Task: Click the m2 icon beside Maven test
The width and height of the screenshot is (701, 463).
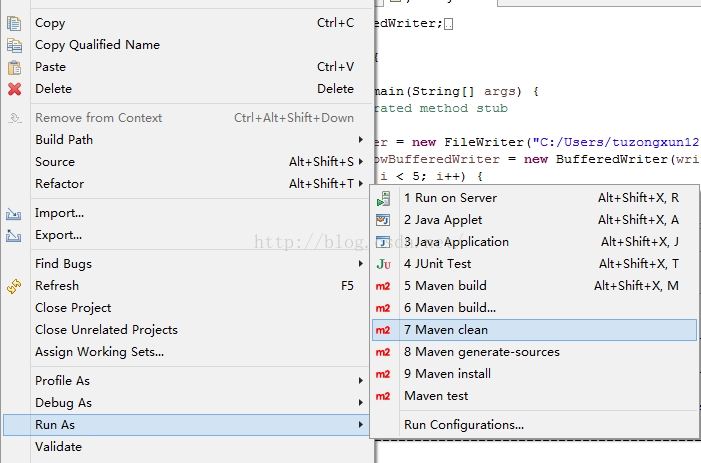Action: click(383, 396)
